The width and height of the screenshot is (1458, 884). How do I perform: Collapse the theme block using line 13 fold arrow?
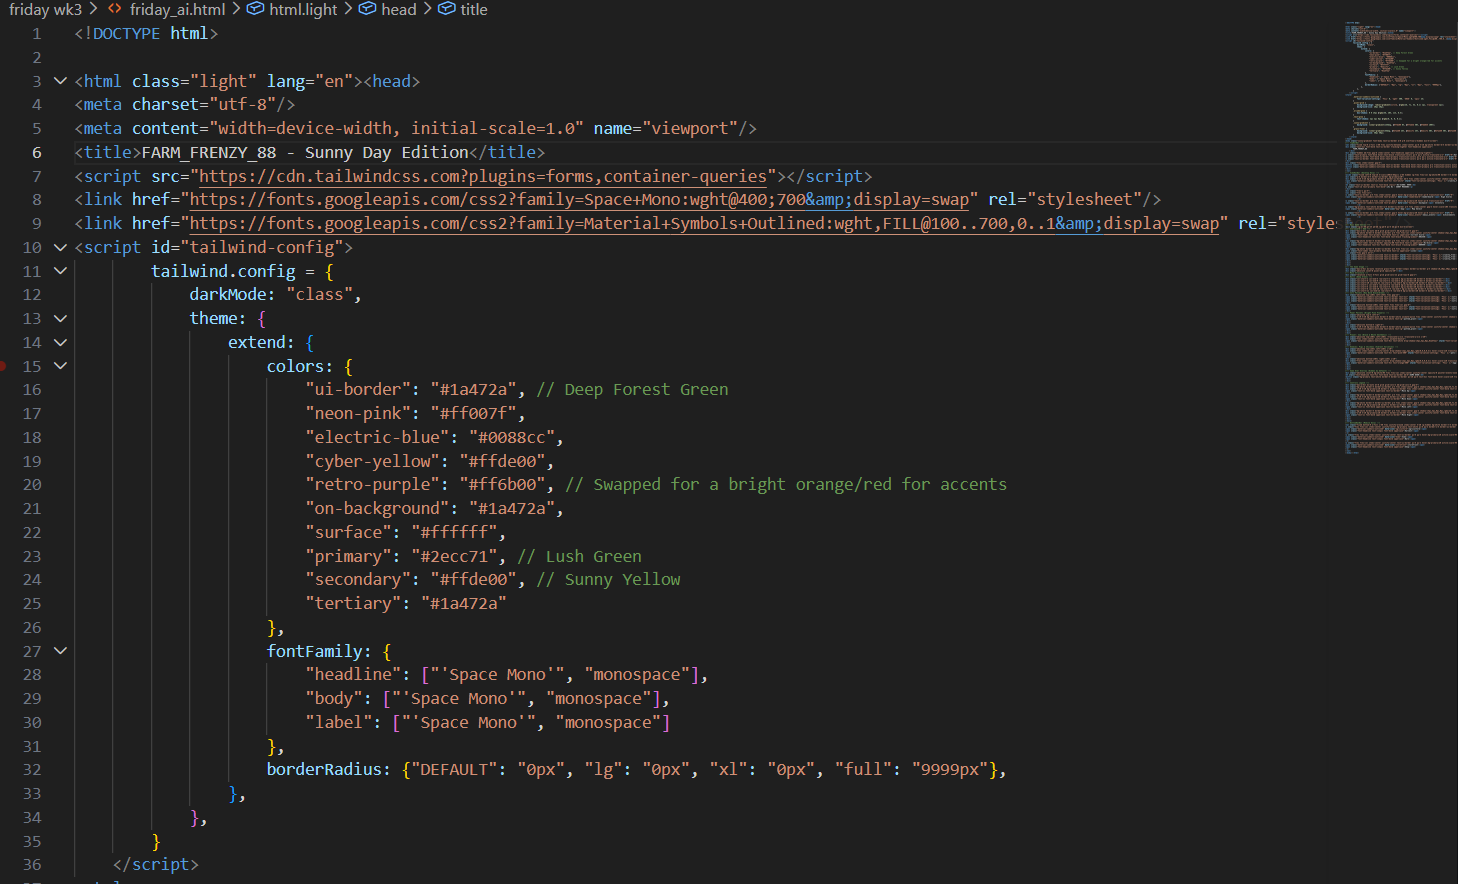pos(59,318)
